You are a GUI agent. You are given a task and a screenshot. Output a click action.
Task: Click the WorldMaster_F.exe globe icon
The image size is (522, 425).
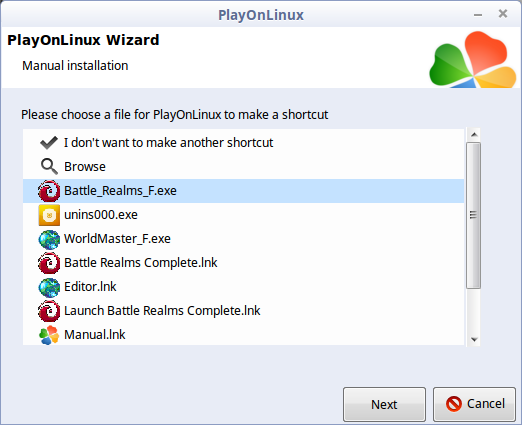49,239
